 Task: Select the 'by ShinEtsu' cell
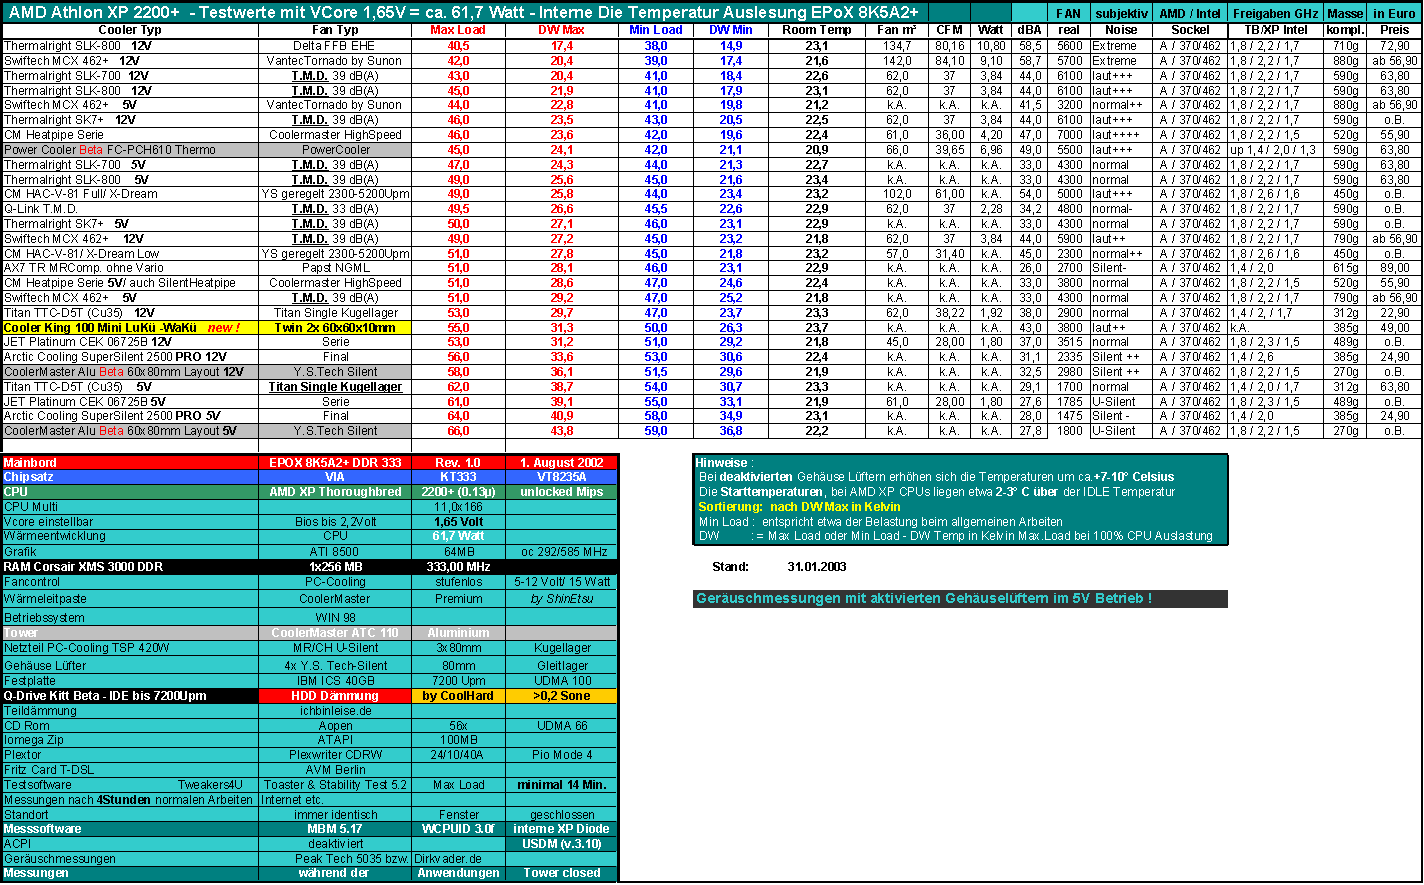click(562, 599)
